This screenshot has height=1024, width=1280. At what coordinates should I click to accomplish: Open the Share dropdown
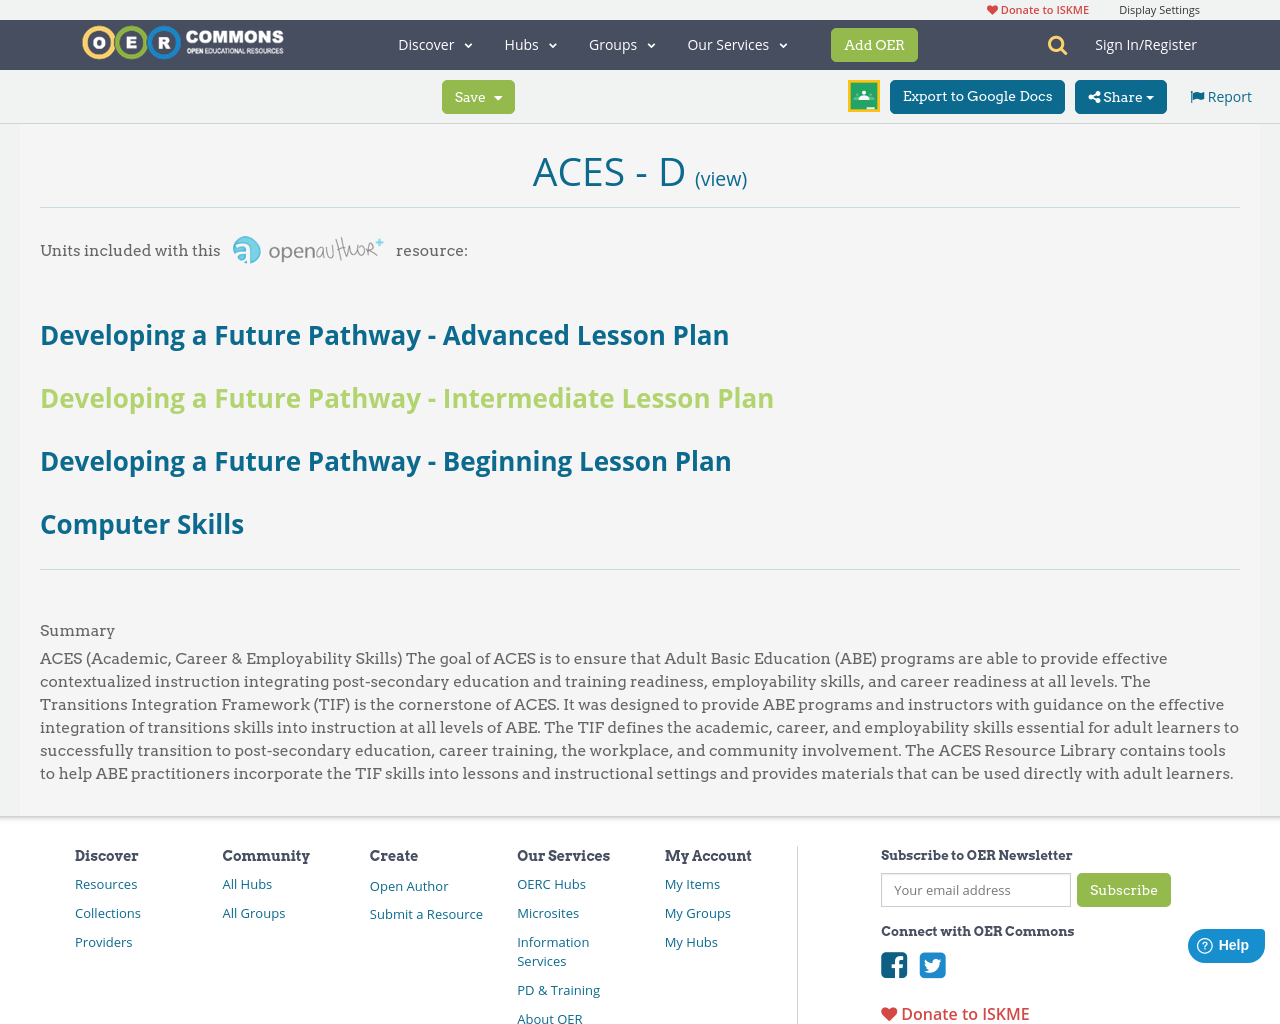coord(1120,95)
